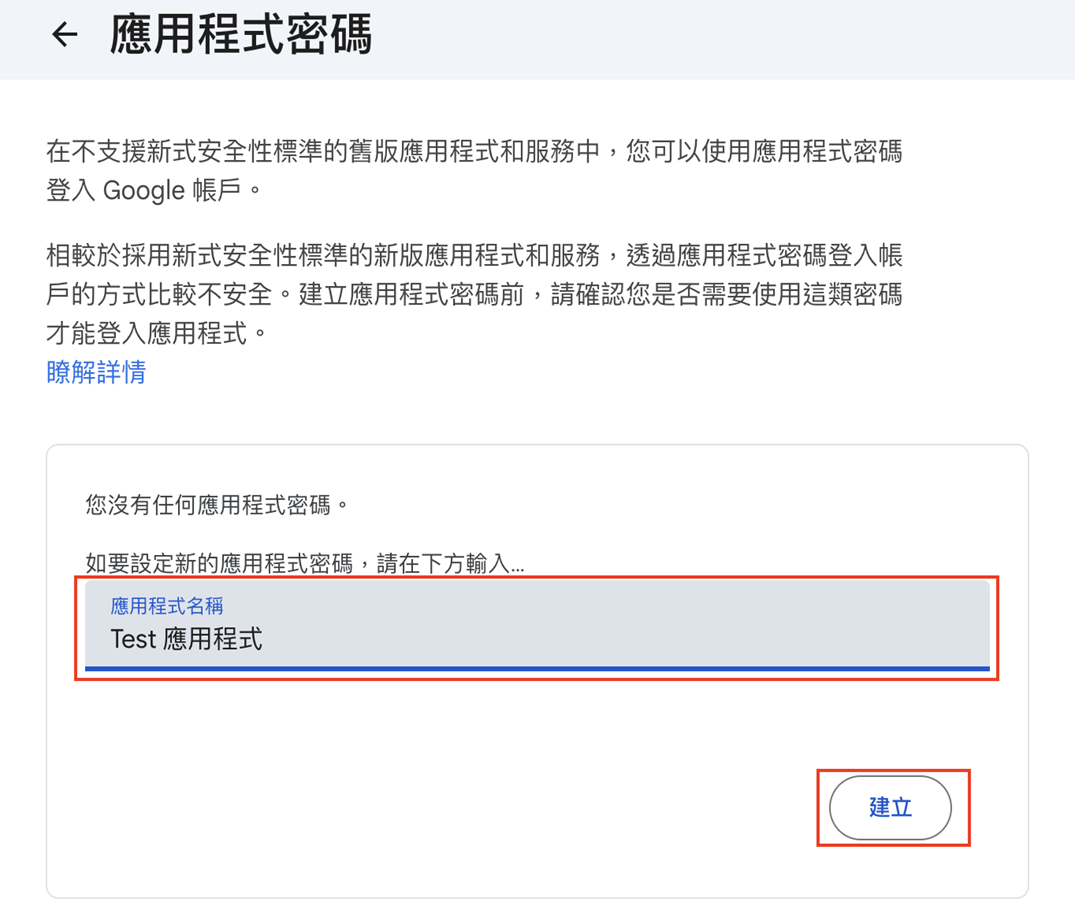Click the 應用程式名稱 floating field label
The image size is (1075, 920).
pos(166,606)
